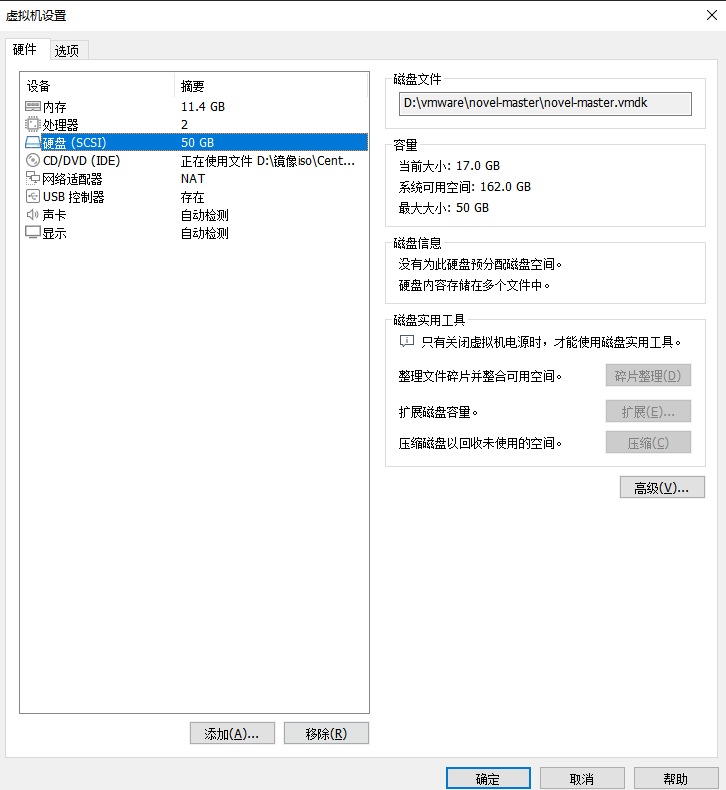Confirm with the 确定 button
The height and width of the screenshot is (790, 726).
point(488,779)
